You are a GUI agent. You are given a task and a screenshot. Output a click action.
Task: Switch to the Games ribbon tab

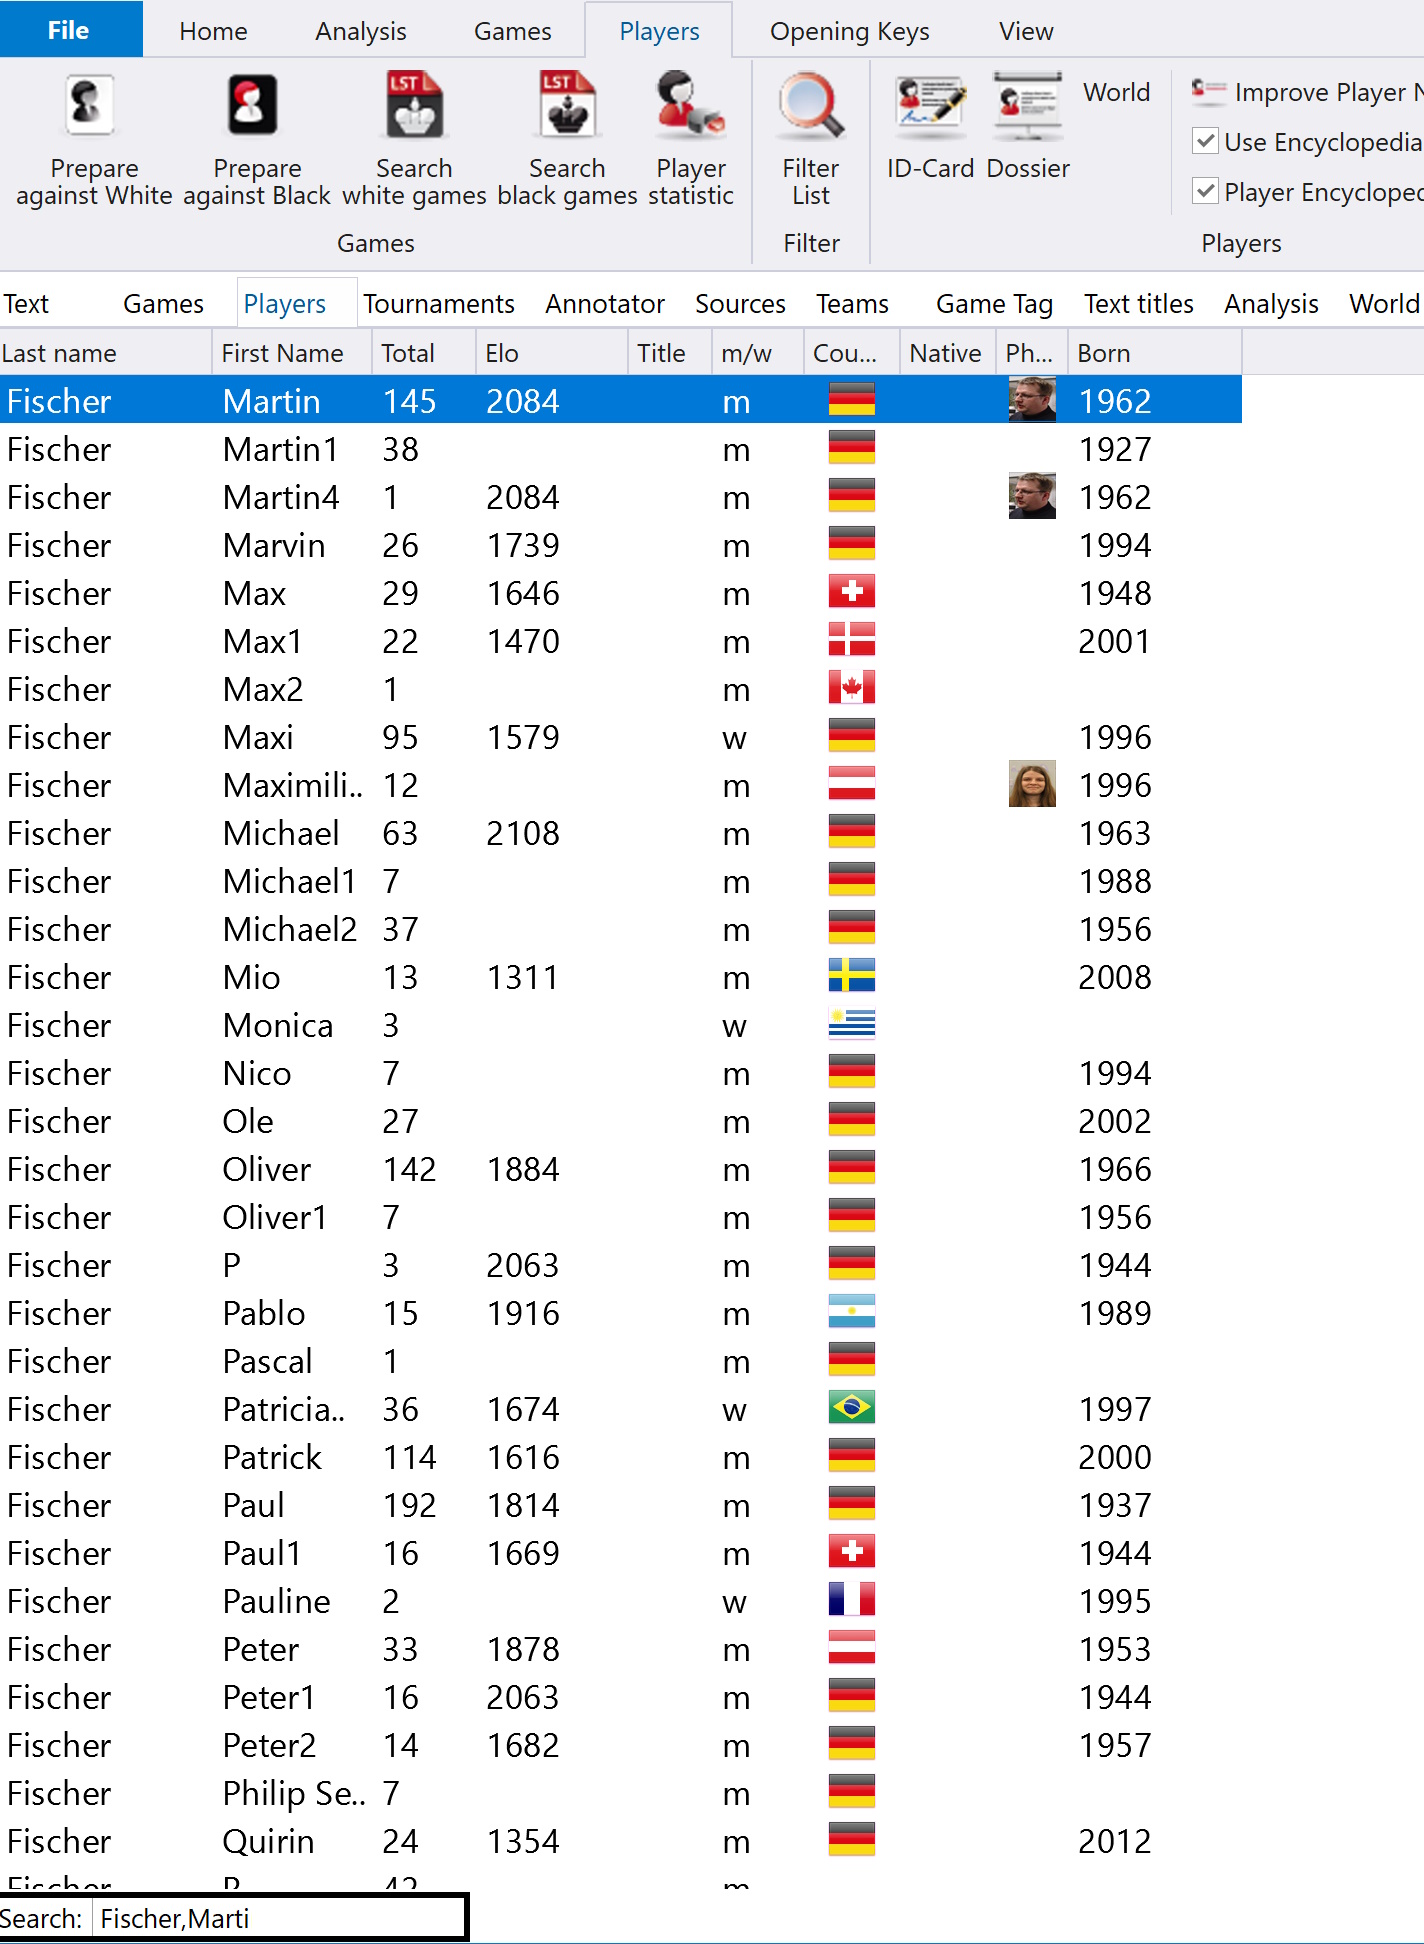pyautogui.click(x=512, y=31)
